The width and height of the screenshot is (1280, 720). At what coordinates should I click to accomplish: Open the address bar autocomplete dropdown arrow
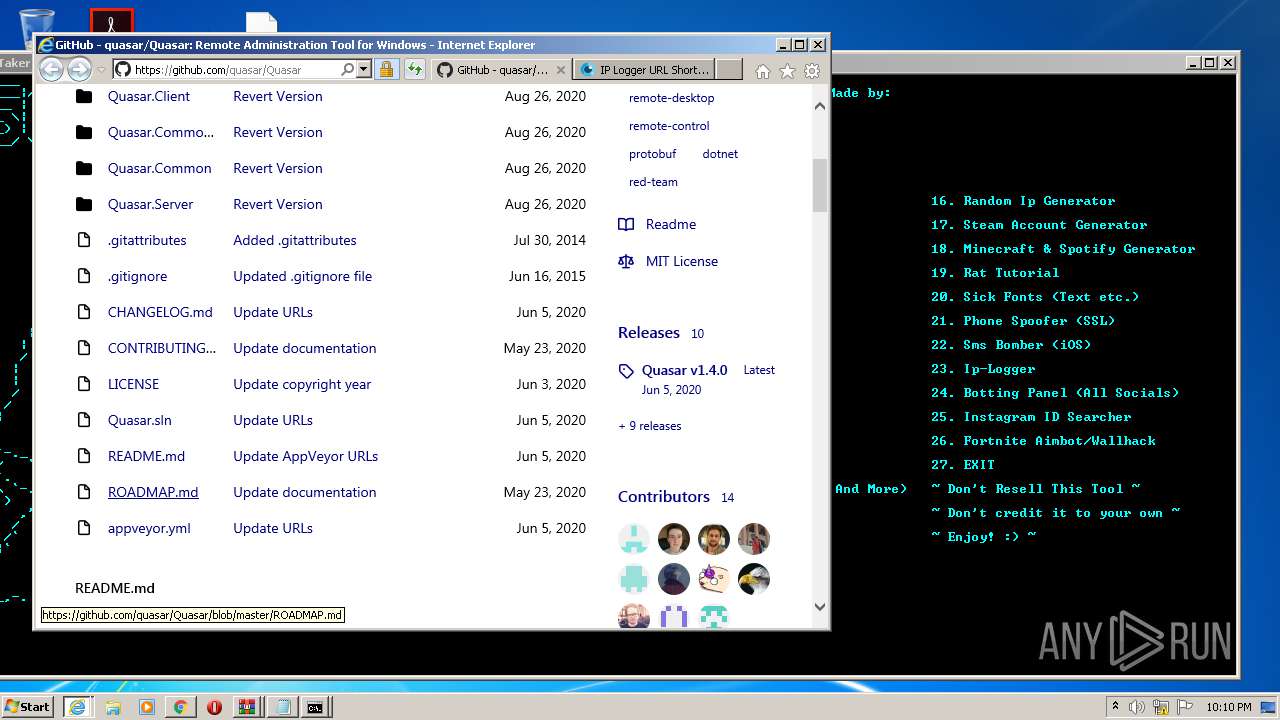364,70
